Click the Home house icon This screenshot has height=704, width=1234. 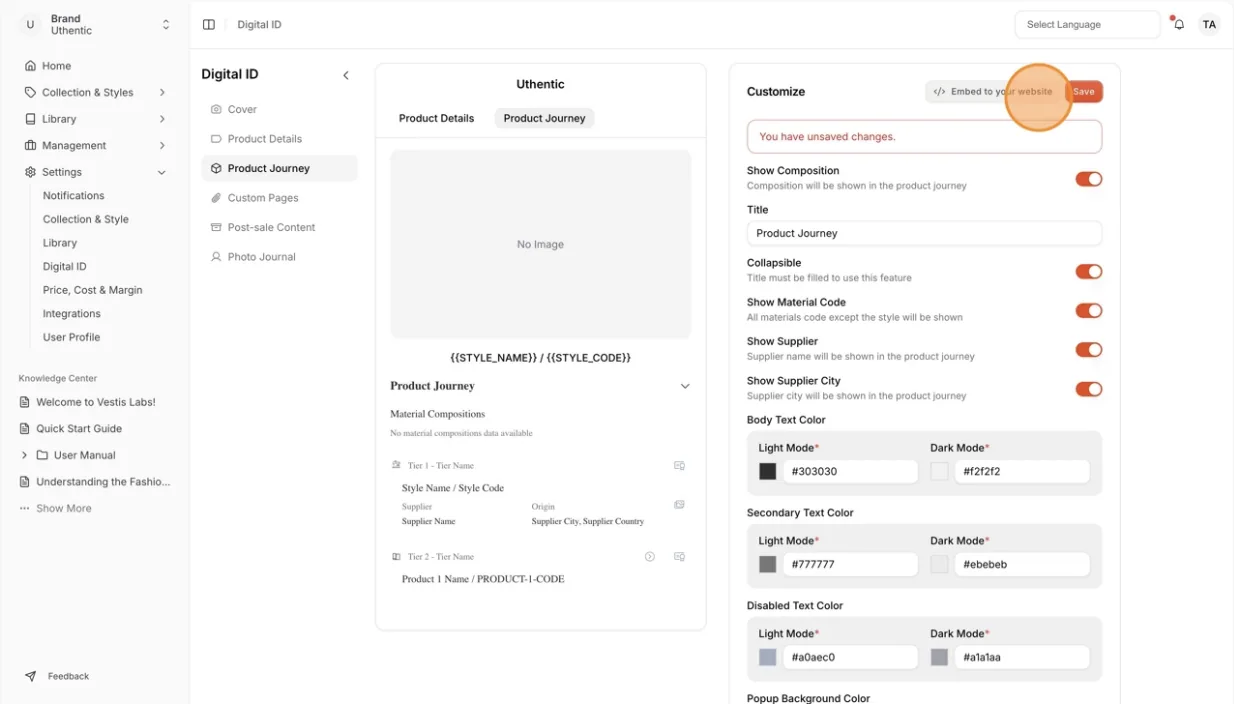pos(30,66)
